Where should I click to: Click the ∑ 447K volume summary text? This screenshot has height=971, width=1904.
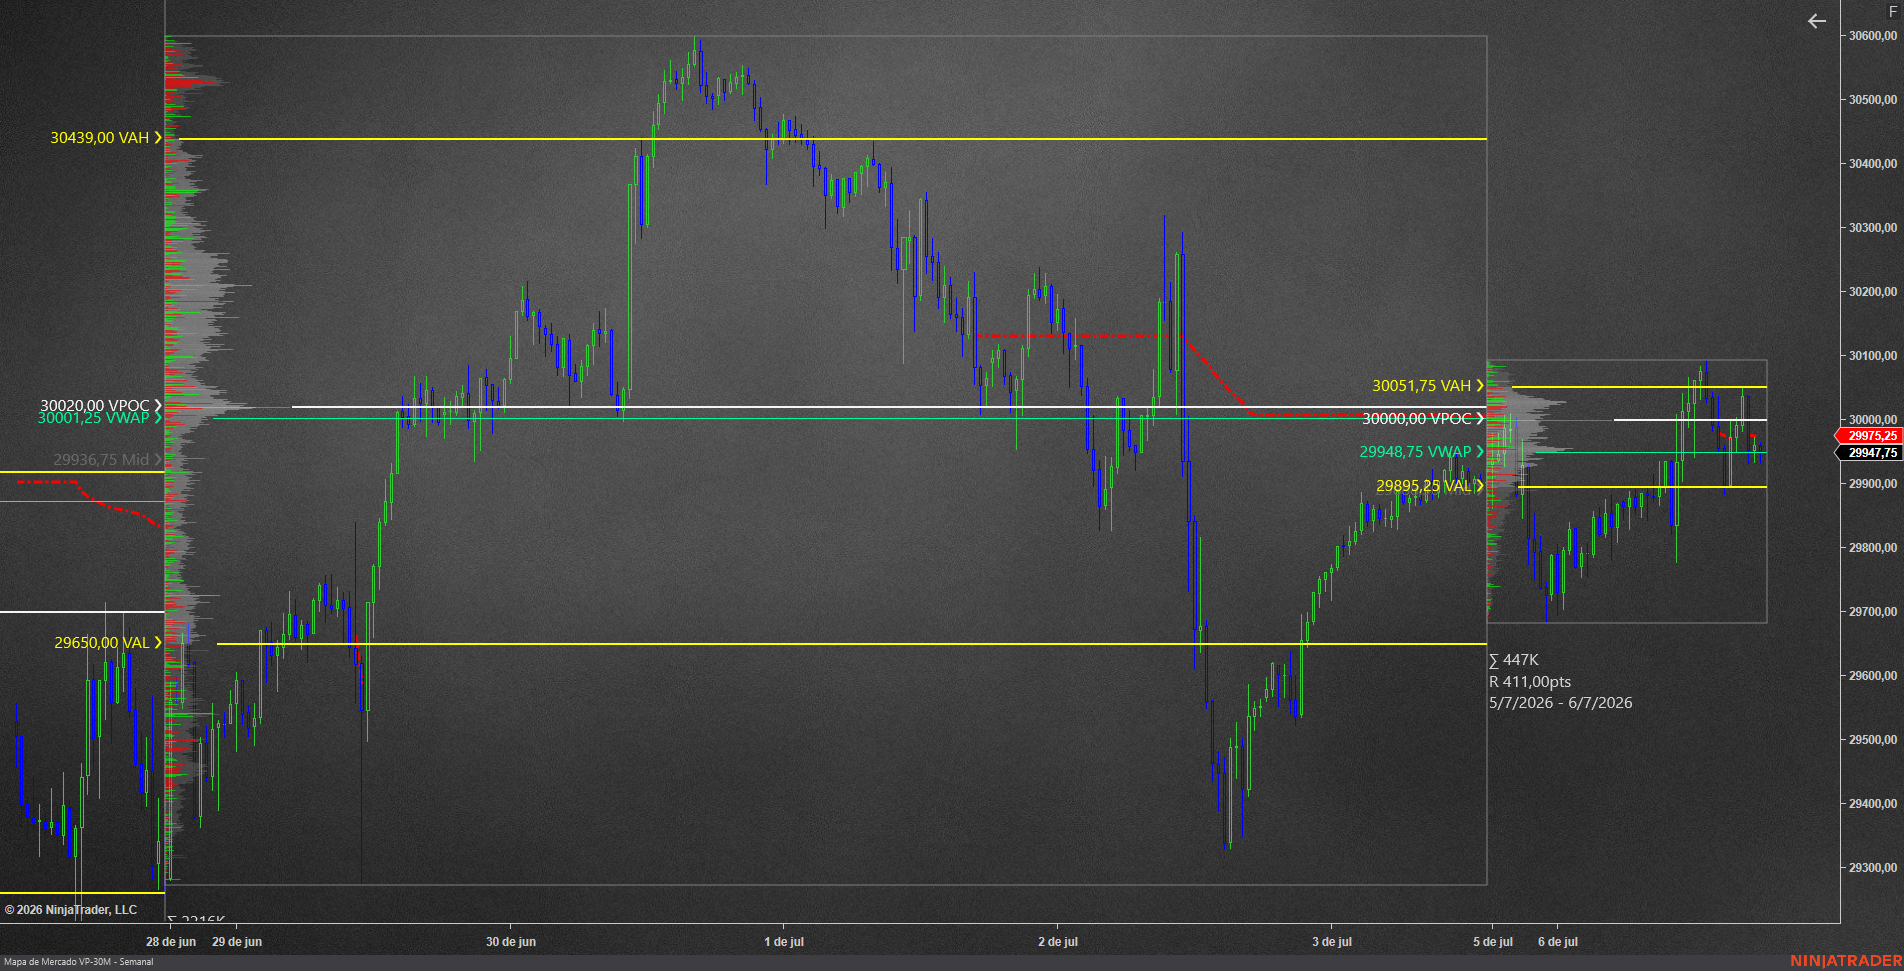1514,660
